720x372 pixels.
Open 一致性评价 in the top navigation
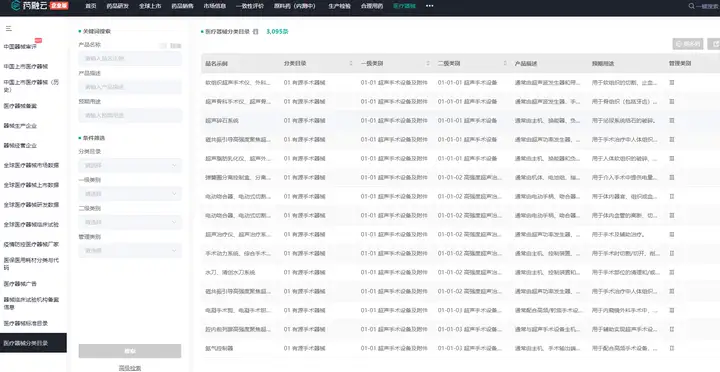(x=250, y=6)
